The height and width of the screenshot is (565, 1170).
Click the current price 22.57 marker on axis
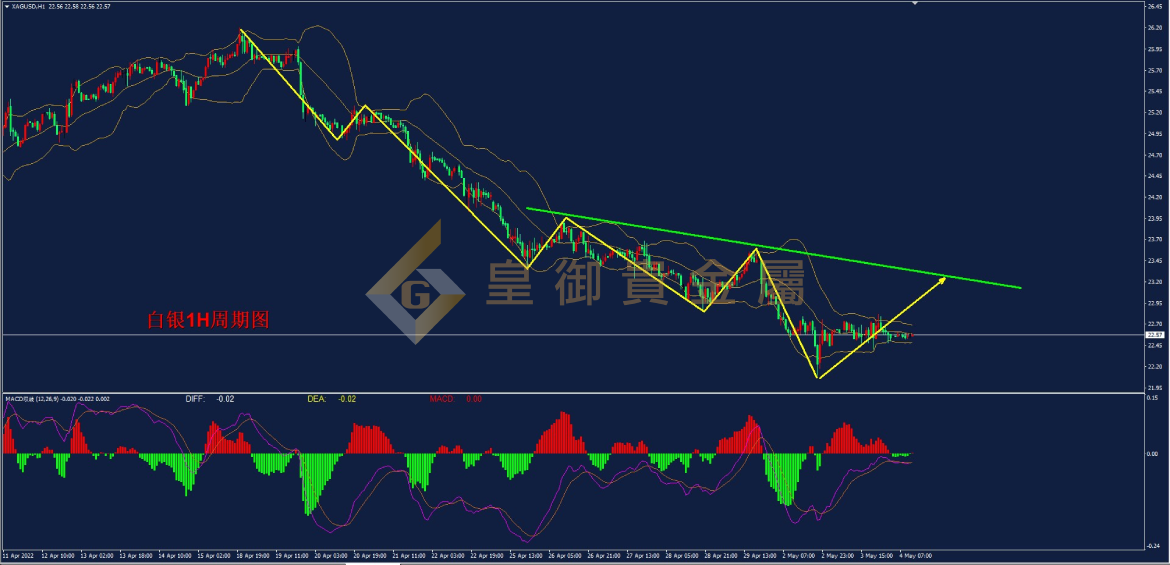pyautogui.click(x=1155, y=335)
